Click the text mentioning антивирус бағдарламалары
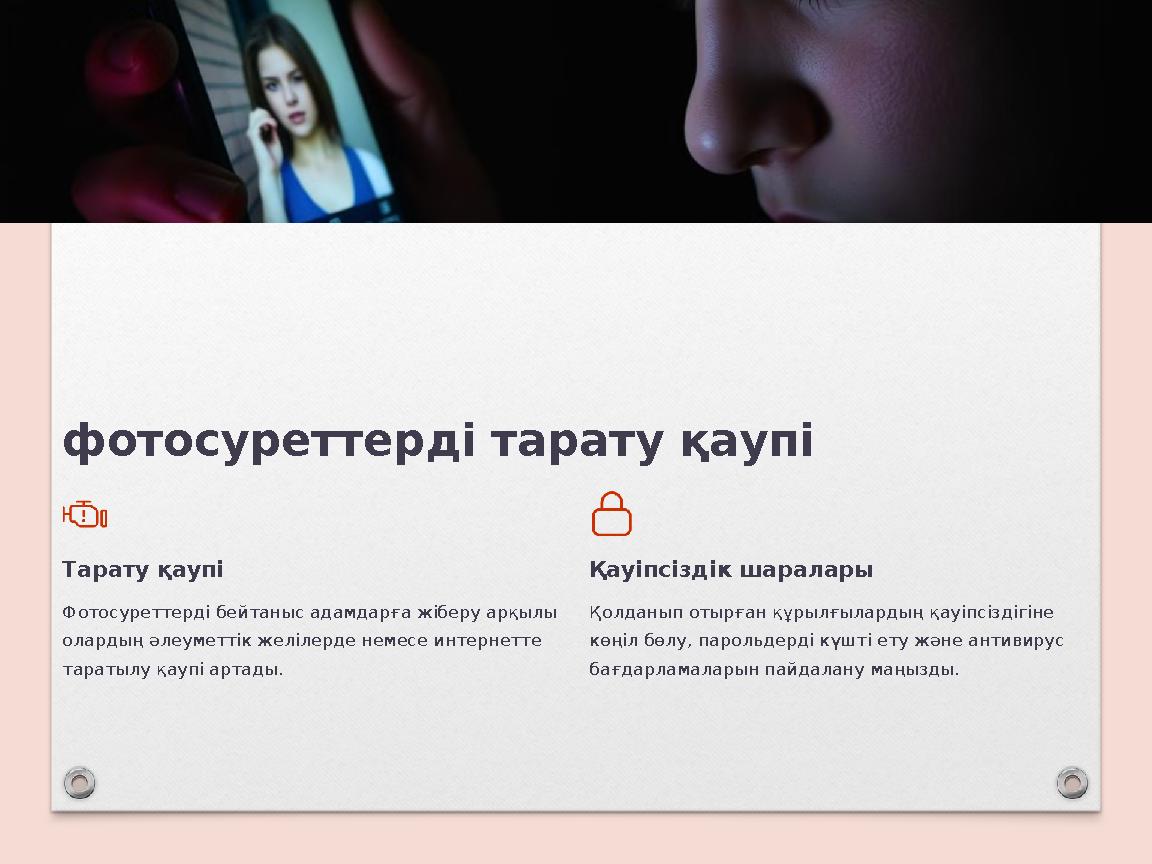Screen dimensions: 1152x864 tap(1000, 639)
